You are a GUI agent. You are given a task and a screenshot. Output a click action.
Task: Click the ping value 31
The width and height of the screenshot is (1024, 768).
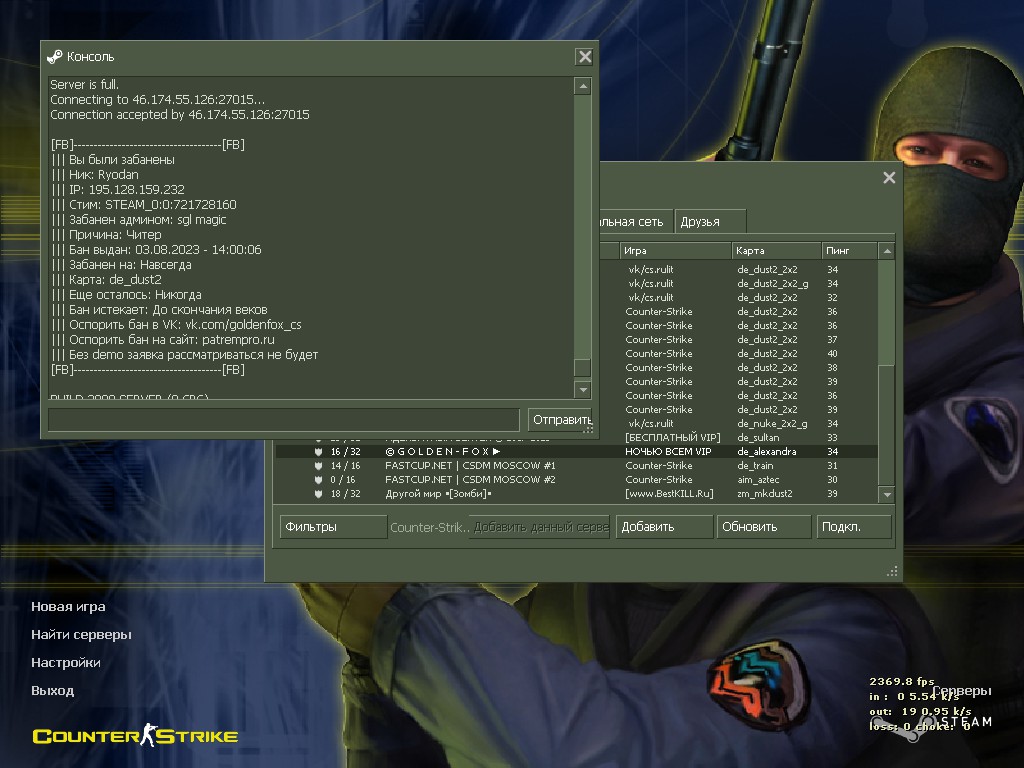pyautogui.click(x=832, y=466)
